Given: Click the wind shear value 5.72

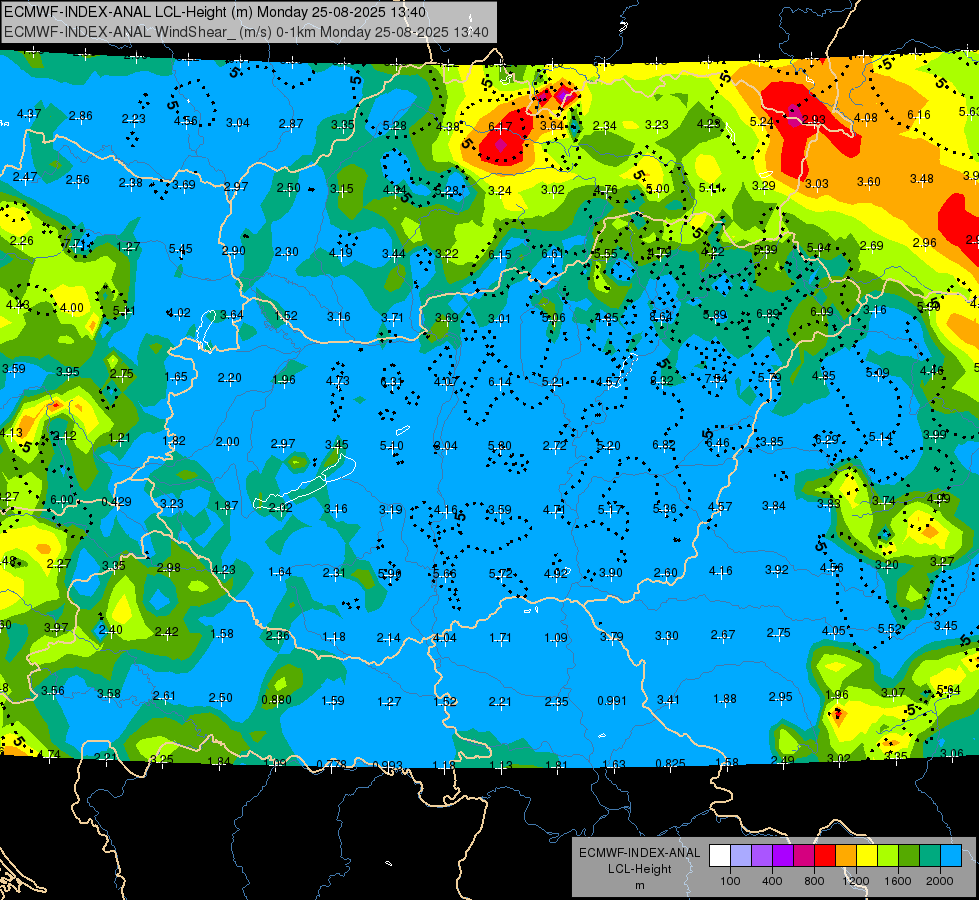Looking at the screenshot, I should [501, 573].
